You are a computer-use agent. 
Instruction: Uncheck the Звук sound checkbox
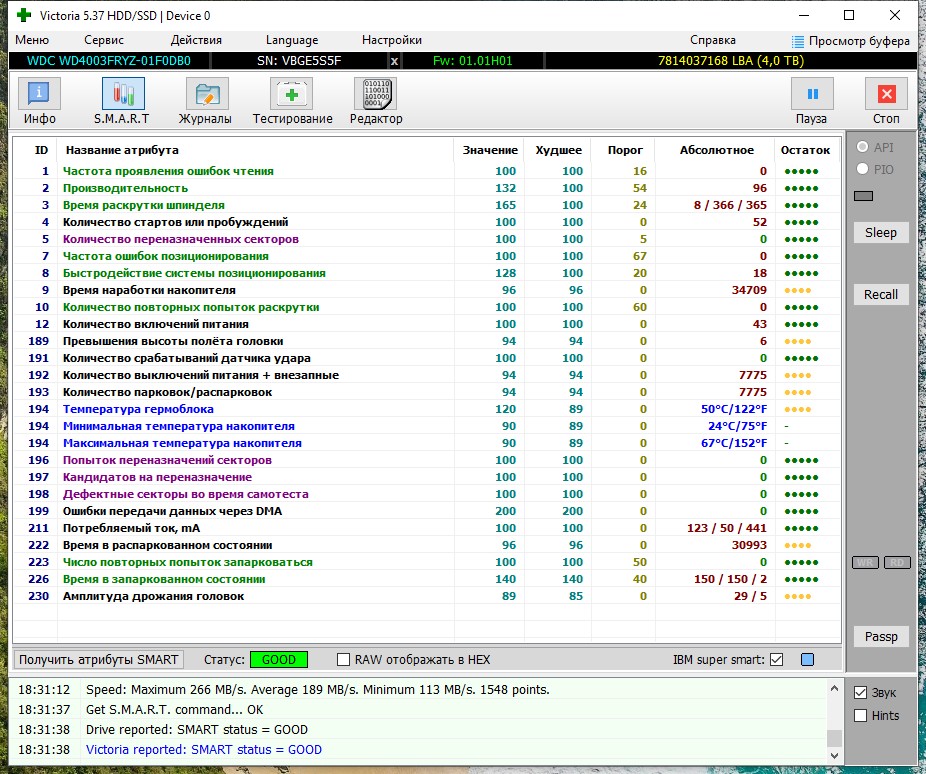(860, 693)
